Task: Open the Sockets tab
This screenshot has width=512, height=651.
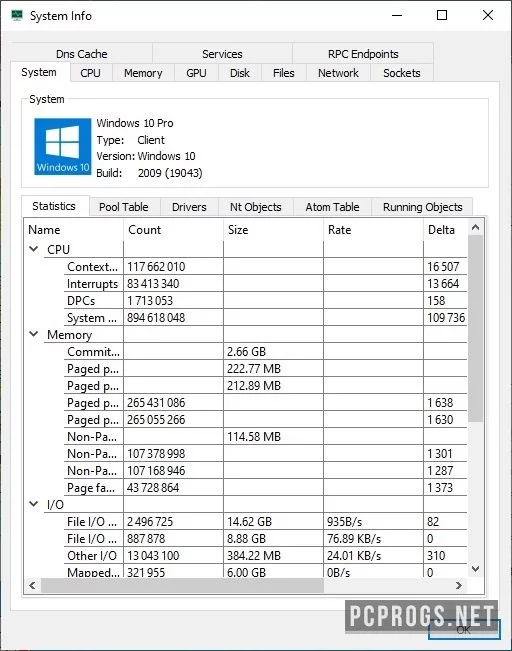Action: tap(402, 73)
